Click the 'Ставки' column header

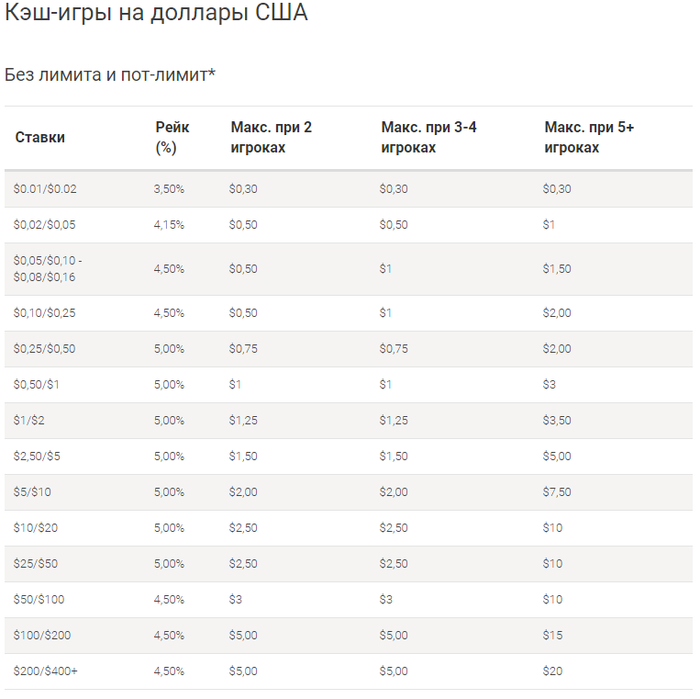40,137
